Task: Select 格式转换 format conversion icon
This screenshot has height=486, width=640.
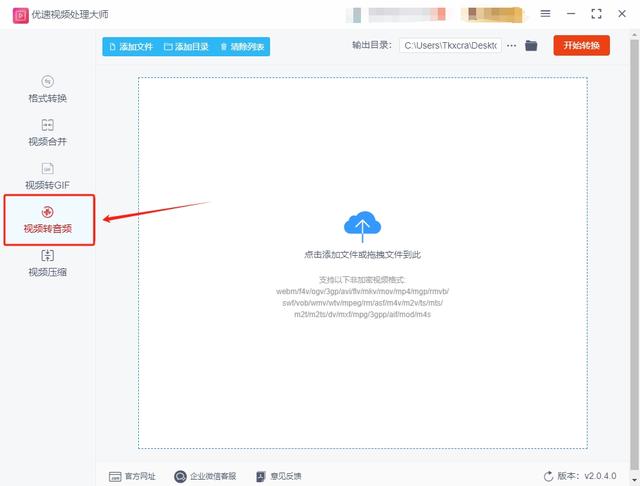Action: 48,82
